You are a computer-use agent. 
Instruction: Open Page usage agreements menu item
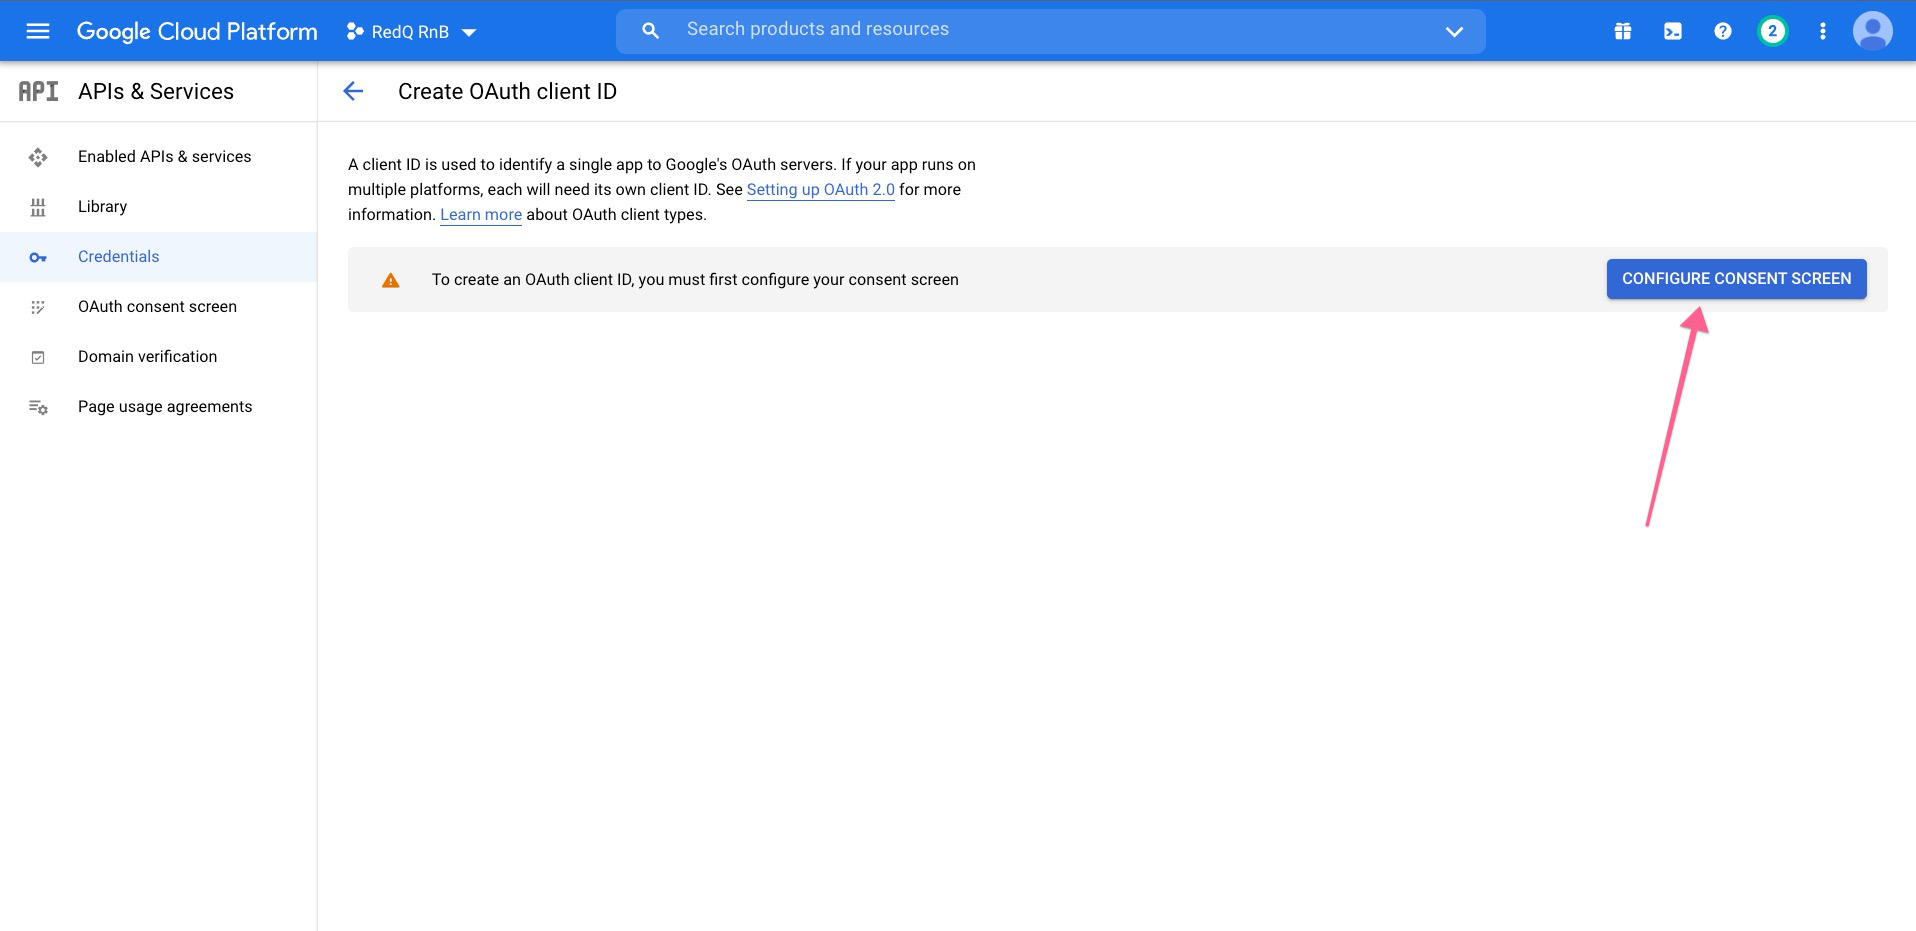coord(159,407)
